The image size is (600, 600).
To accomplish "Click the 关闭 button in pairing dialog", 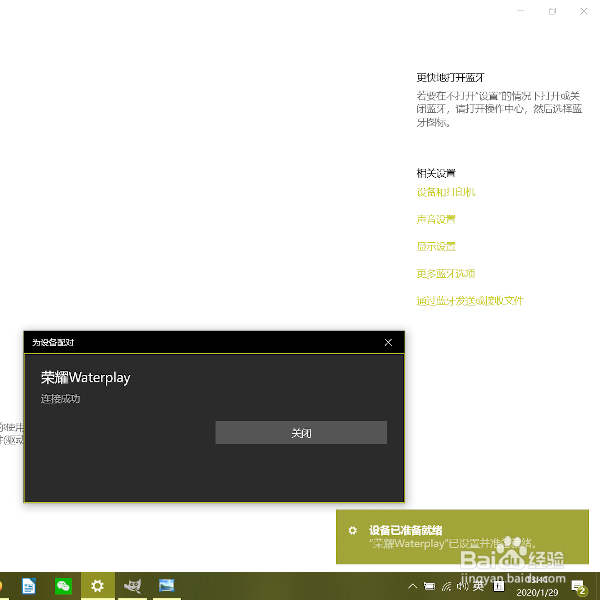I will (x=301, y=432).
